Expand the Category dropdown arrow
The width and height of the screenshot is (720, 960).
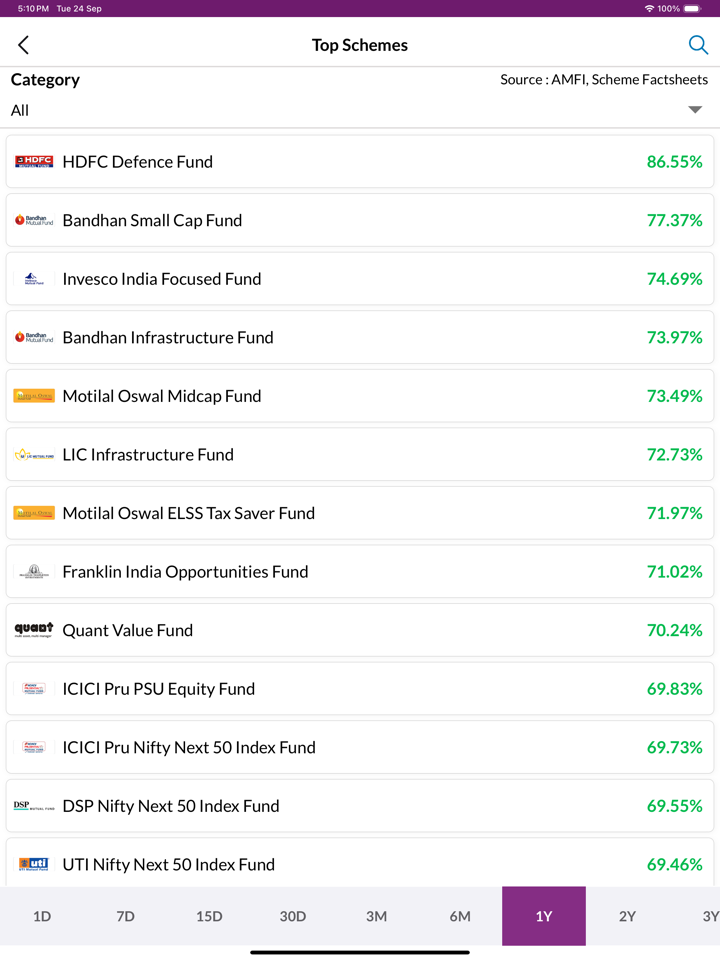tap(695, 110)
